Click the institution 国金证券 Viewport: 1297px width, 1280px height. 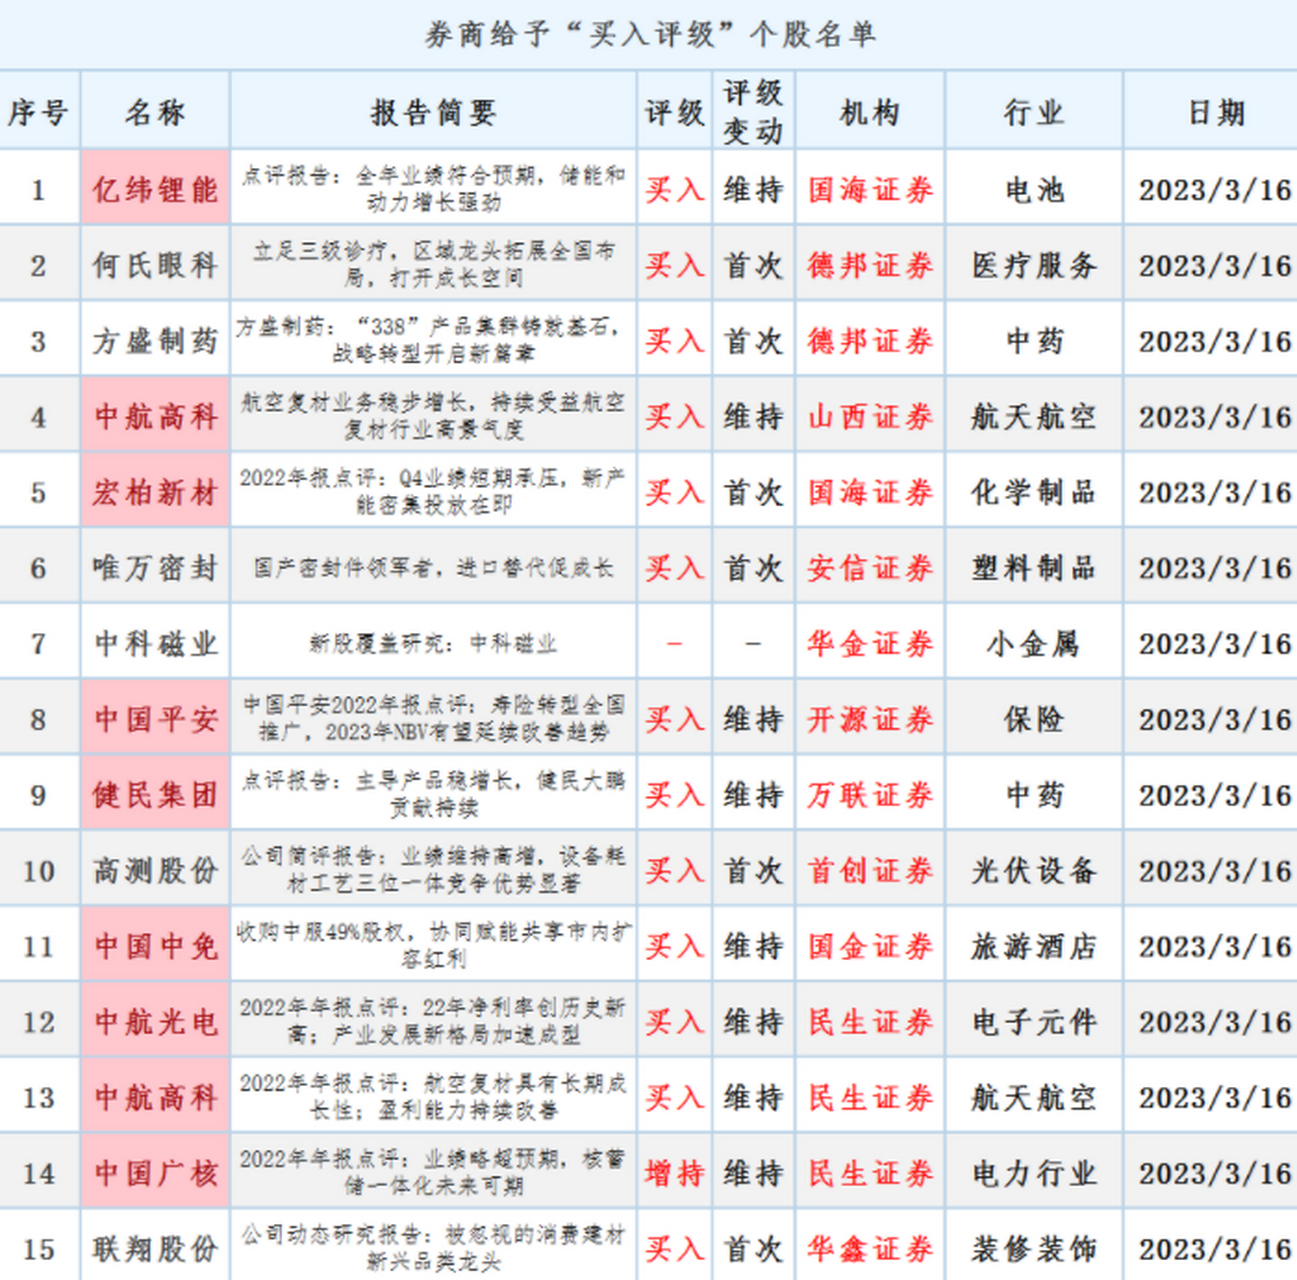[870, 946]
